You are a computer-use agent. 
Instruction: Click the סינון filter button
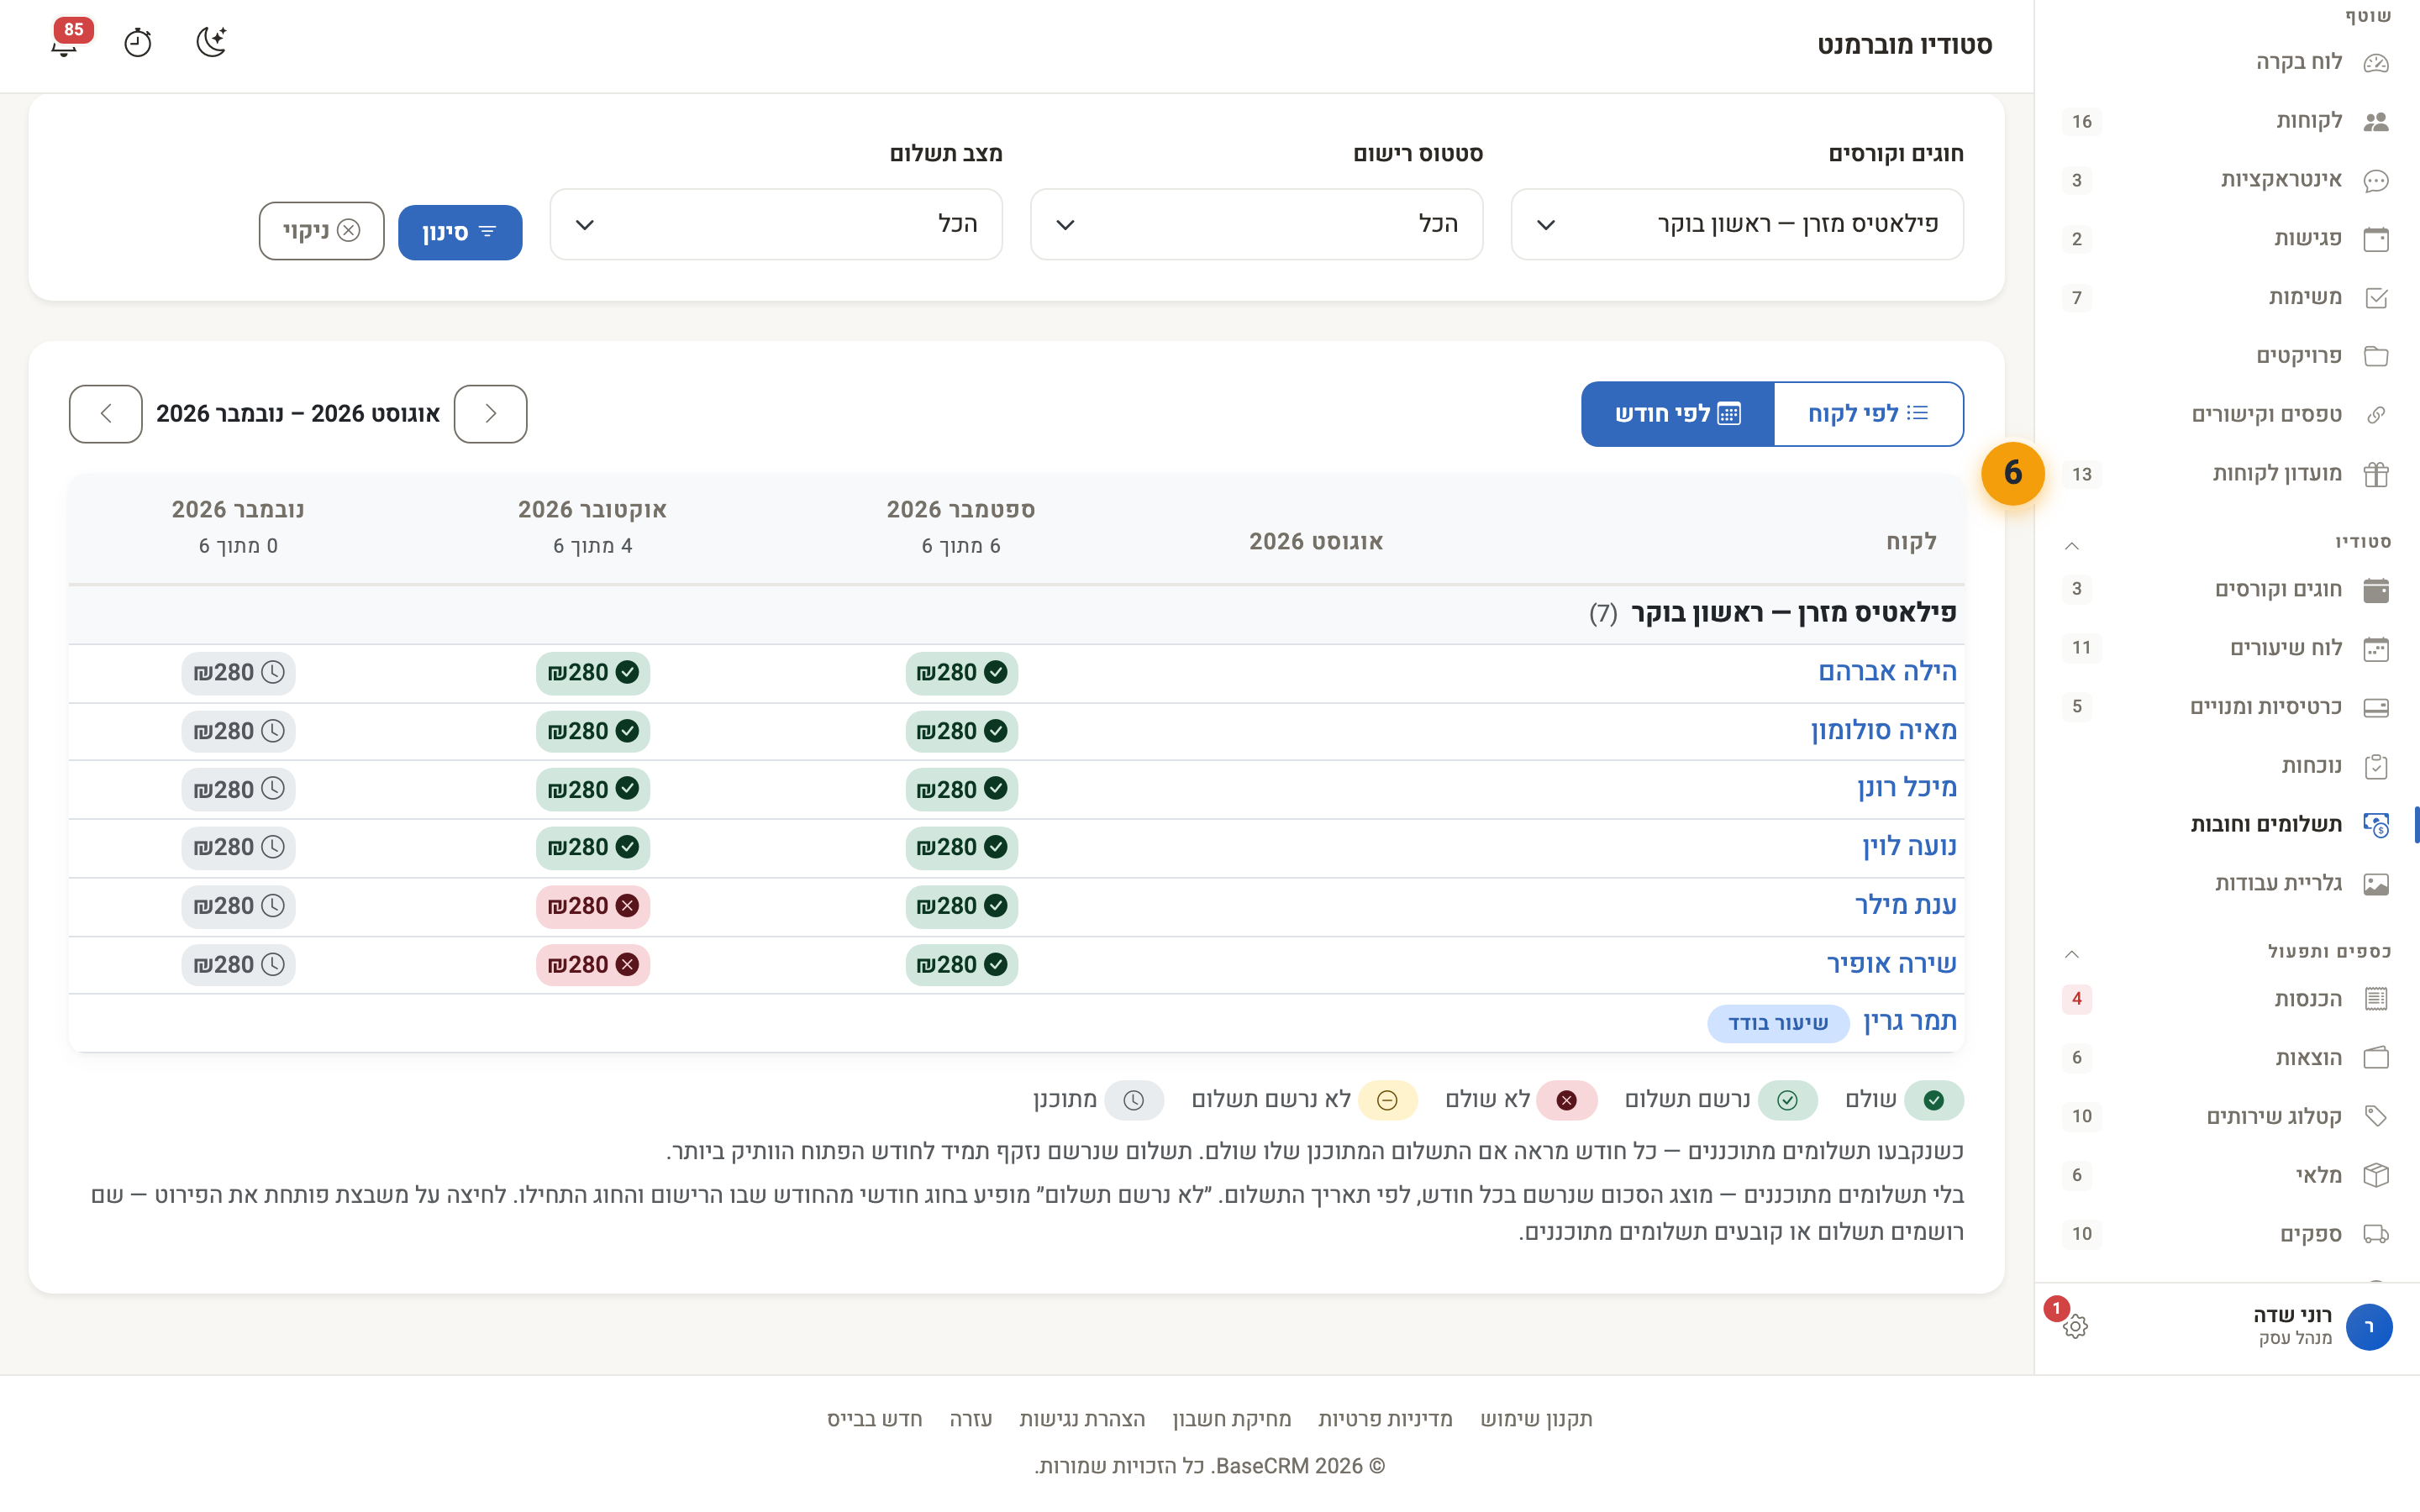pos(460,232)
